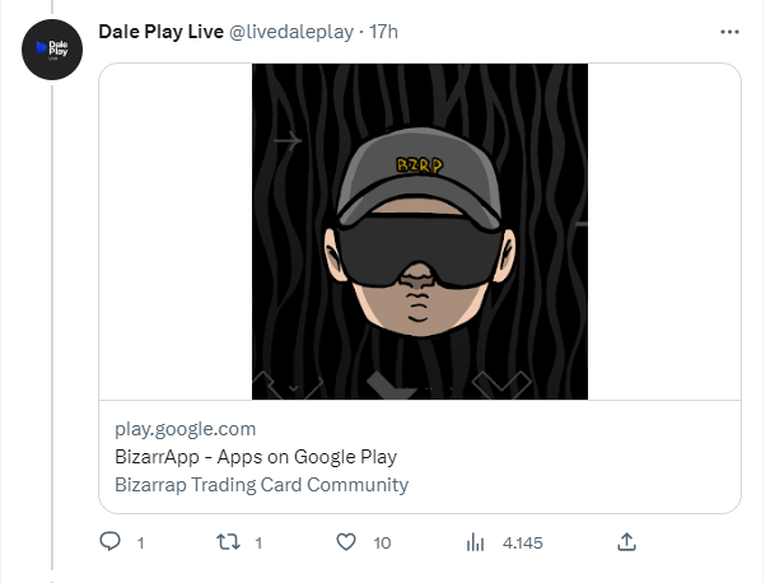This screenshot has width=770, height=583.
Task: Click the retweet arrows icon
Action: (x=229, y=542)
